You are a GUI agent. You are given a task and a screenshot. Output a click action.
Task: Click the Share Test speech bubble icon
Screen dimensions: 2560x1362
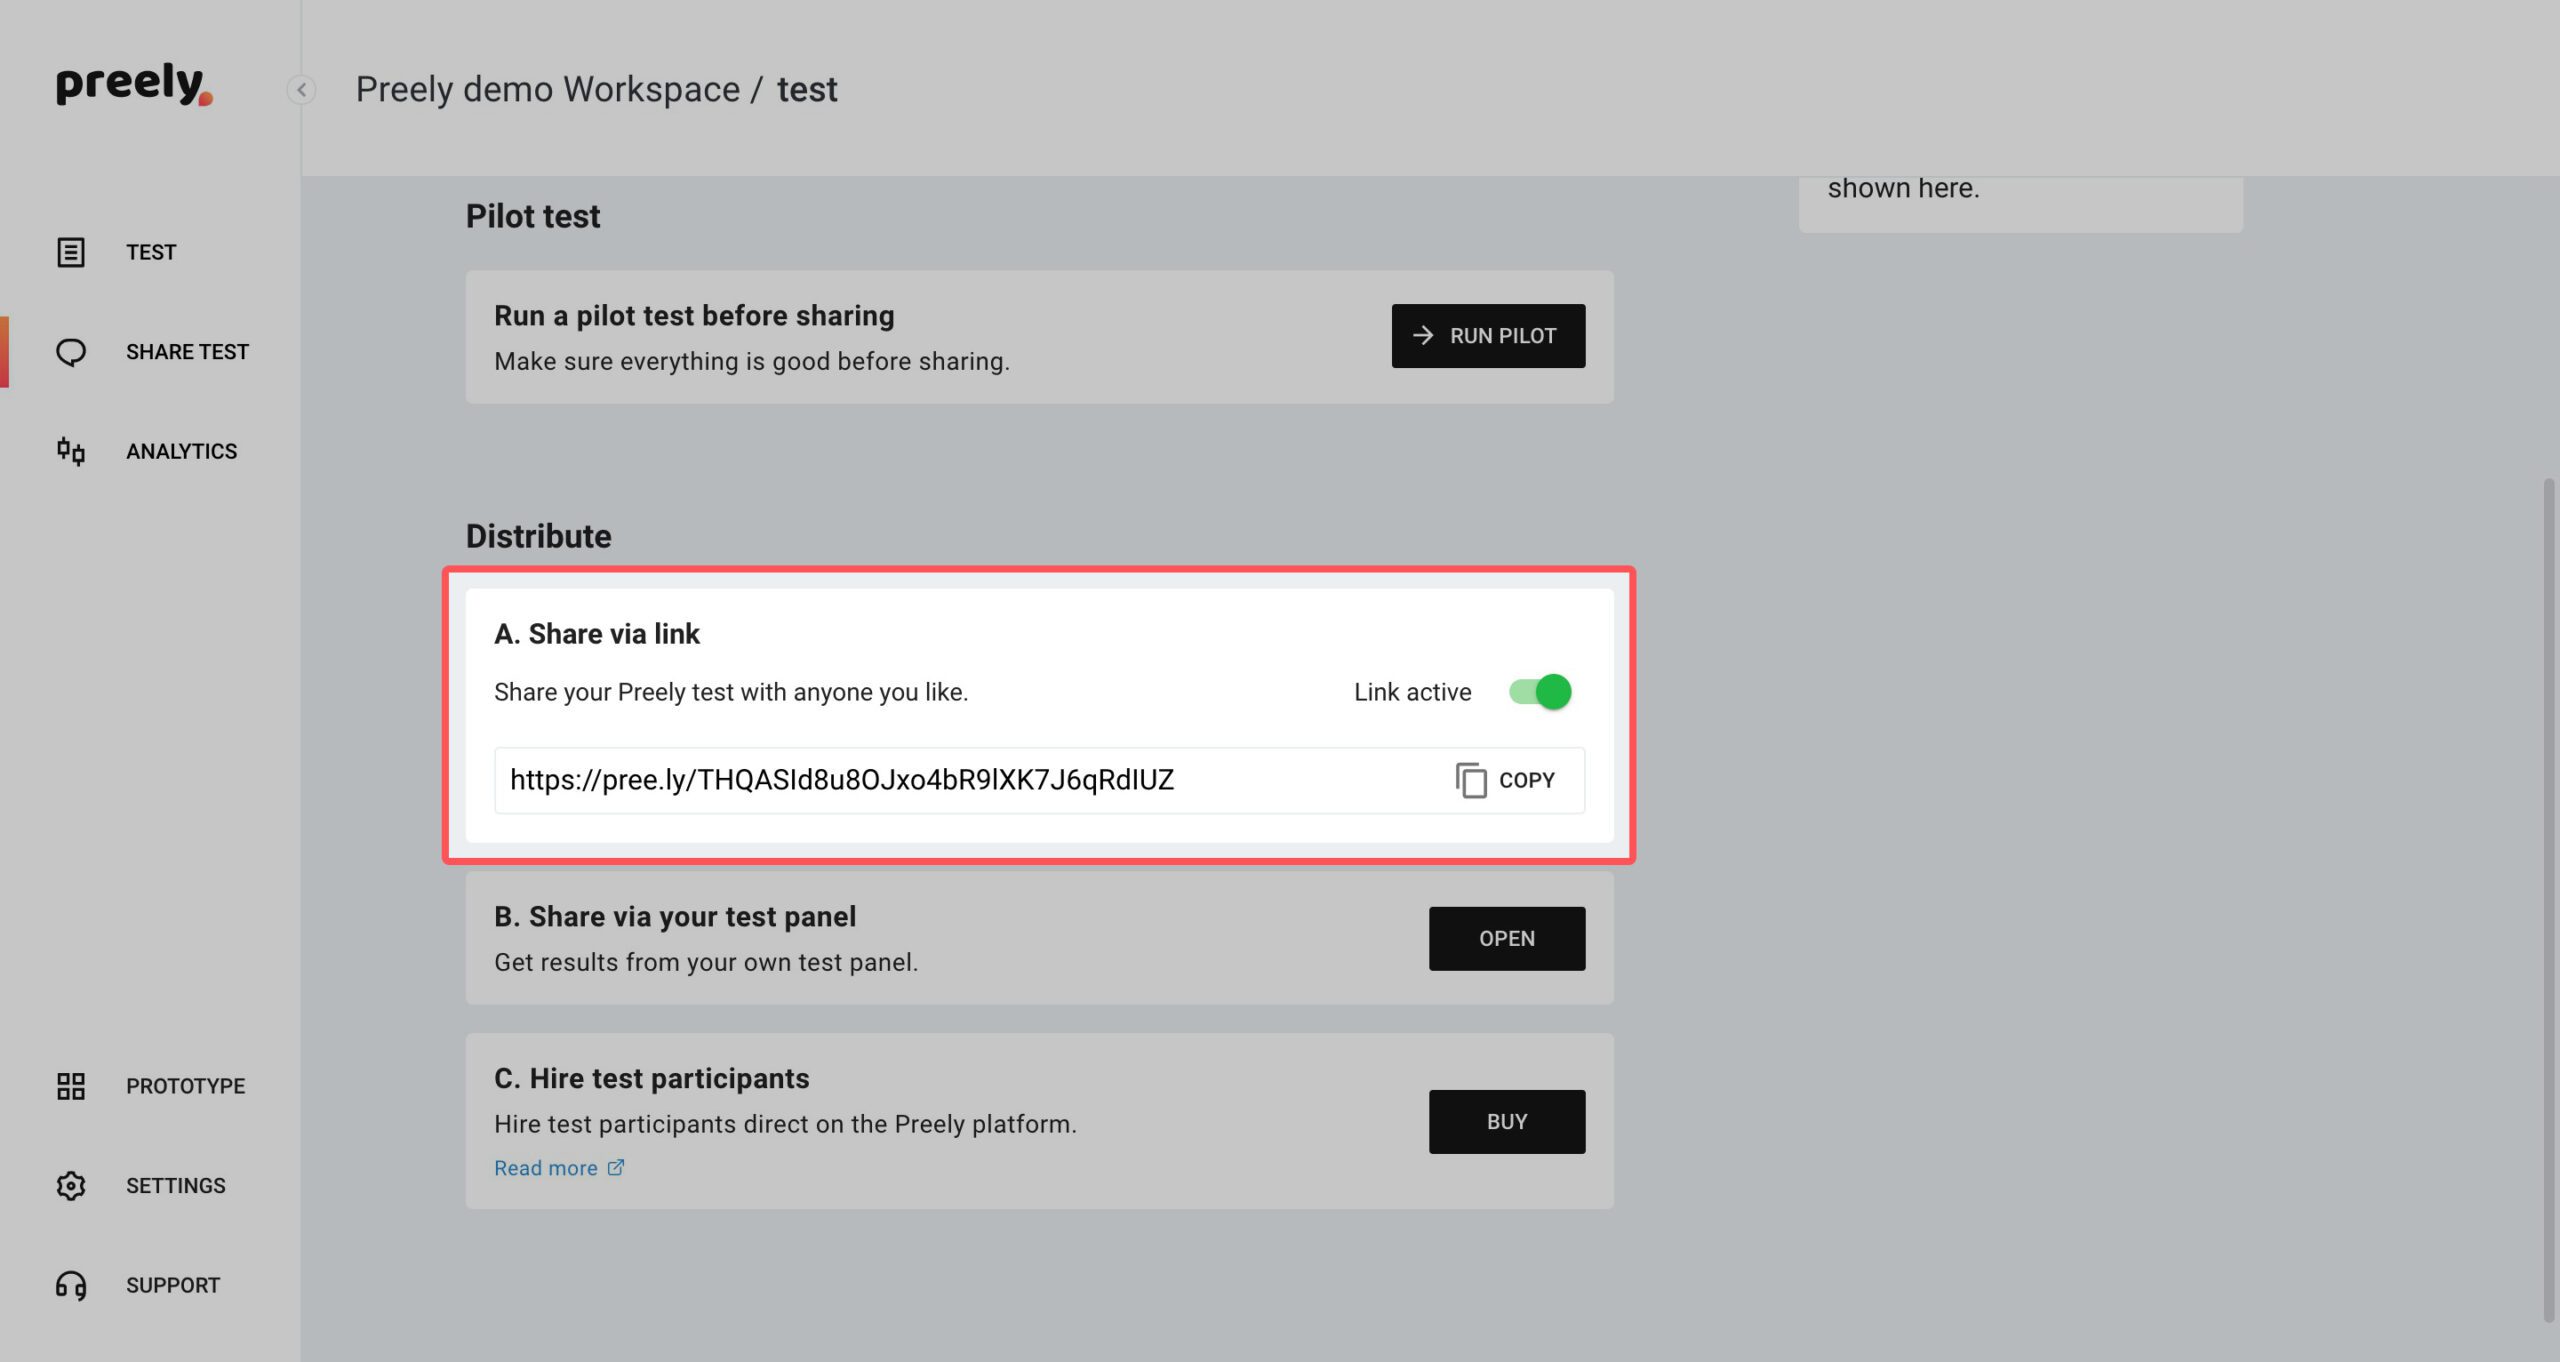(x=71, y=352)
